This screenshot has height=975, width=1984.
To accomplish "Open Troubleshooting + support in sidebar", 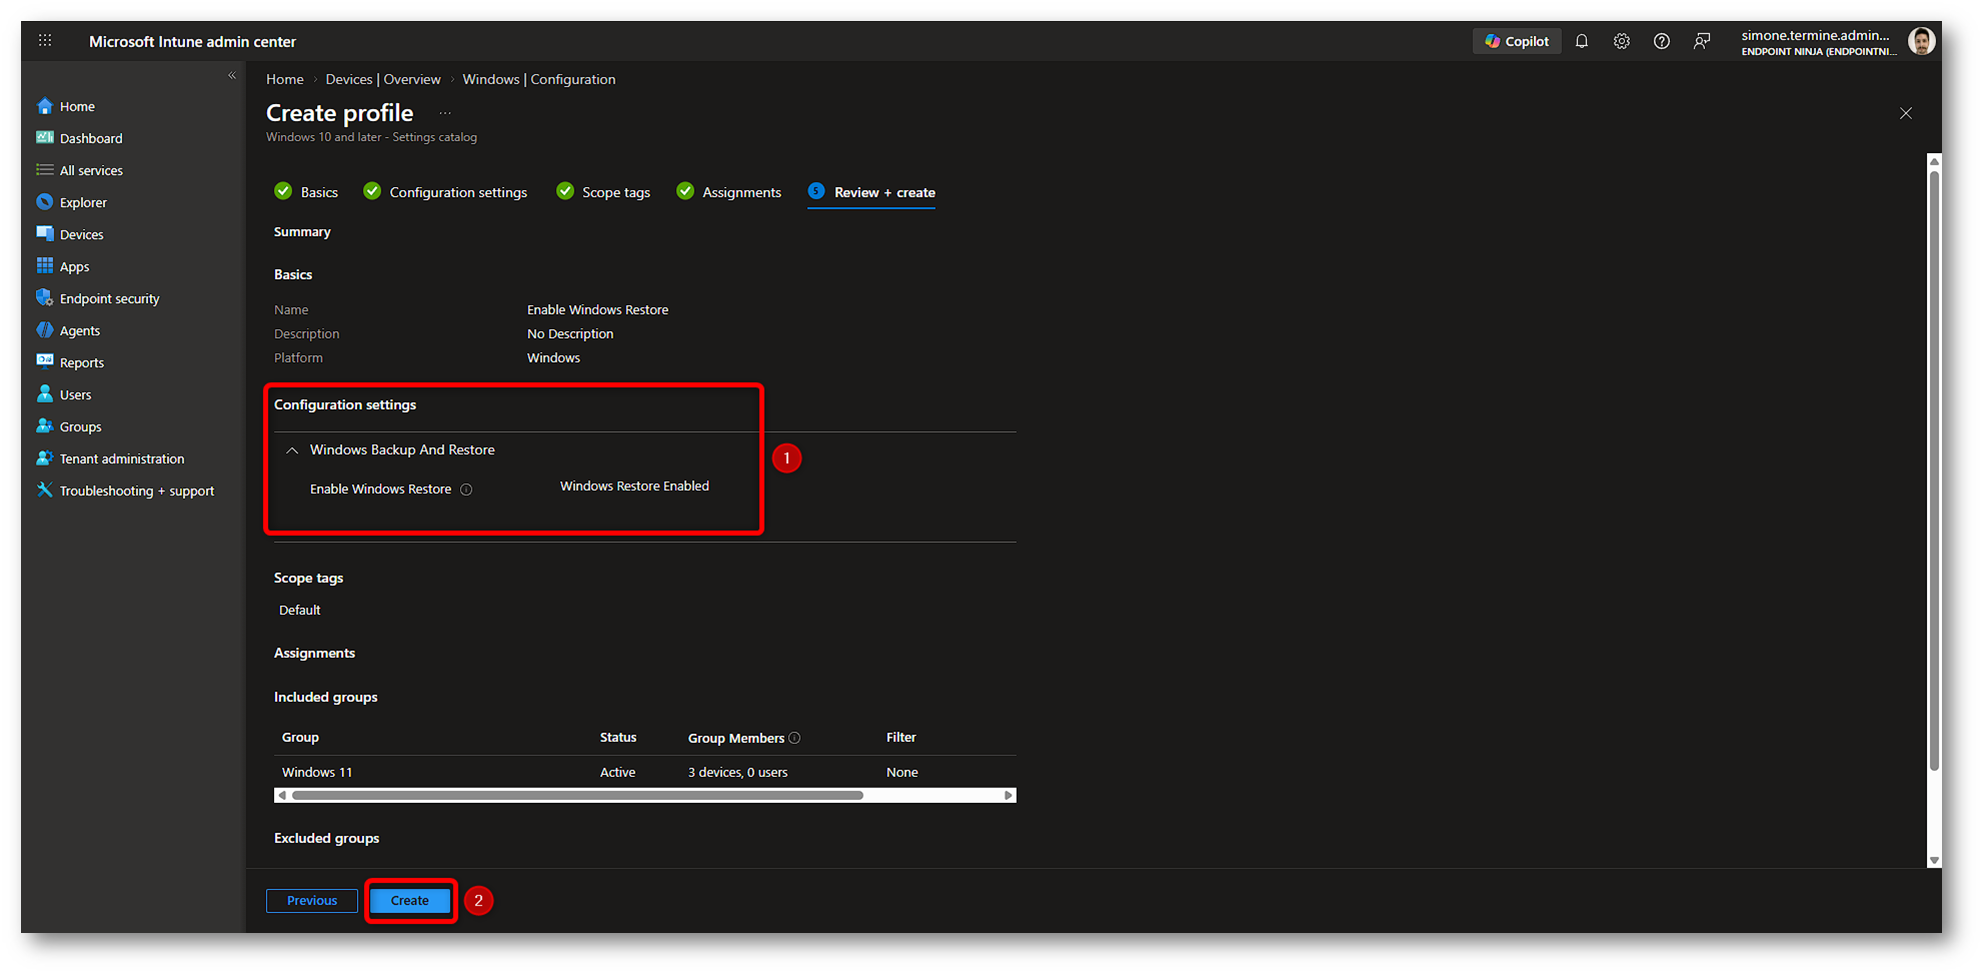I will tap(137, 490).
